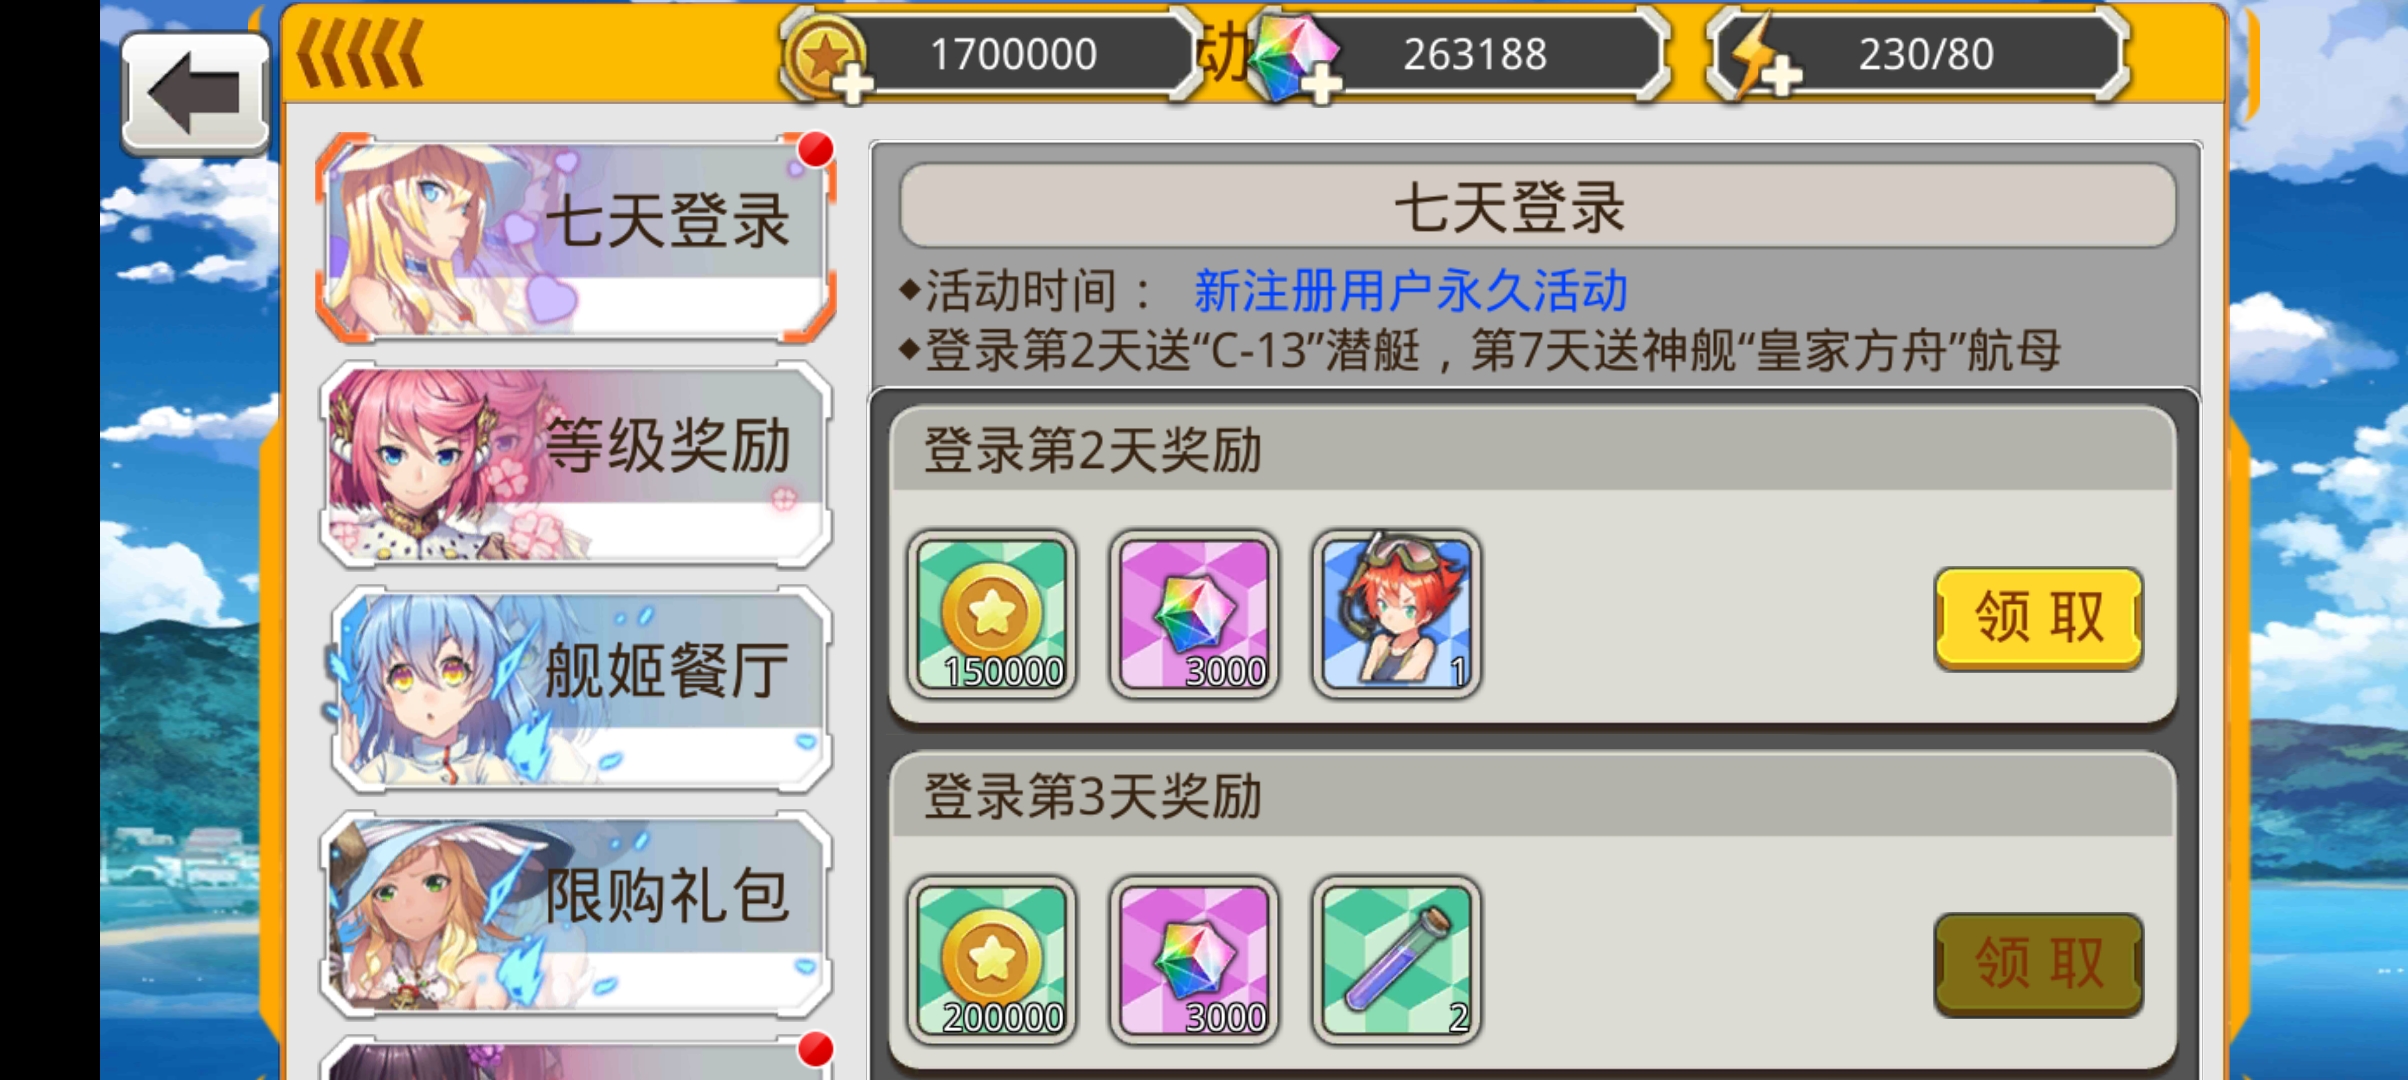Open the 七天登录 tab
This screenshot has width=2408, height=1080.
pos(575,238)
